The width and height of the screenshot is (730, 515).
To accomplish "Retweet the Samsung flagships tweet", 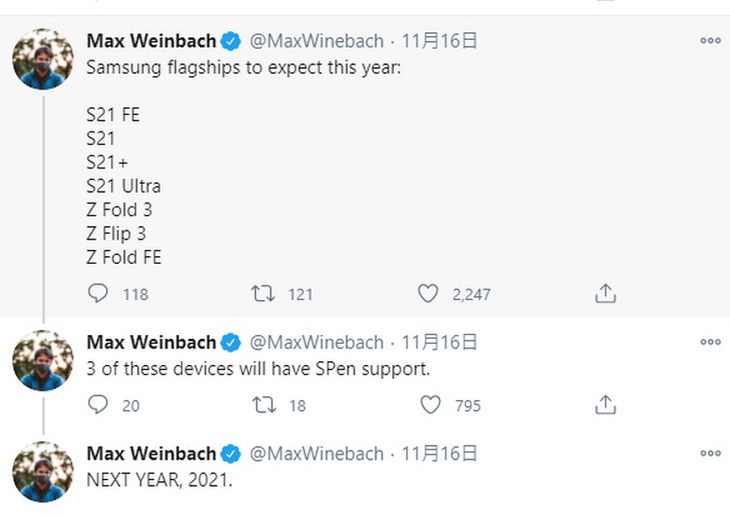I will coord(263,294).
